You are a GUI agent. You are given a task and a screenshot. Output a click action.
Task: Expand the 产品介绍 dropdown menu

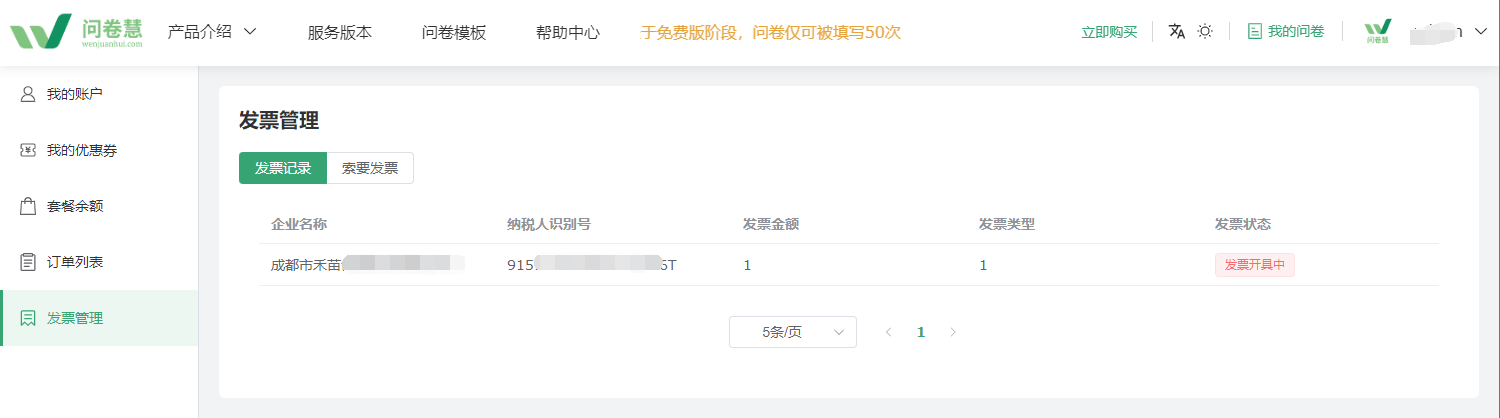pyautogui.click(x=212, y=31)
